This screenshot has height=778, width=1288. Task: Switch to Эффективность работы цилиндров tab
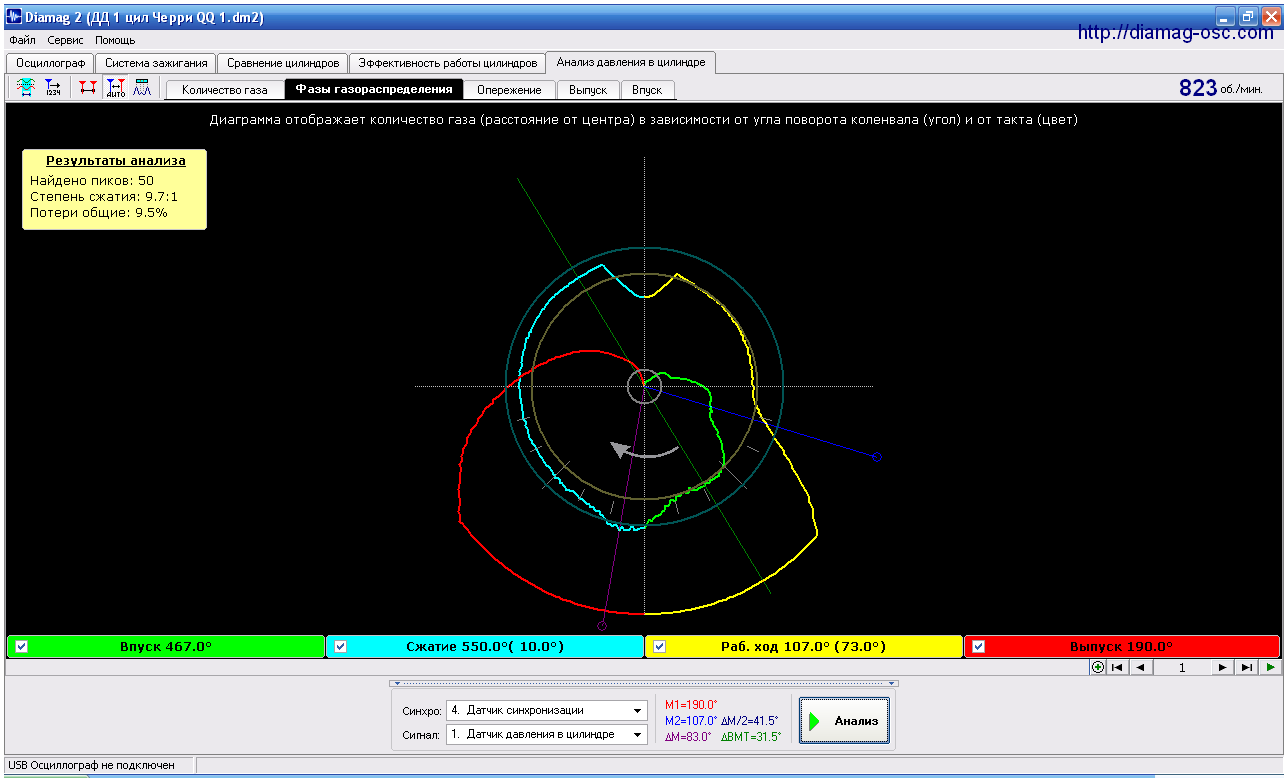tap(448, 62)
